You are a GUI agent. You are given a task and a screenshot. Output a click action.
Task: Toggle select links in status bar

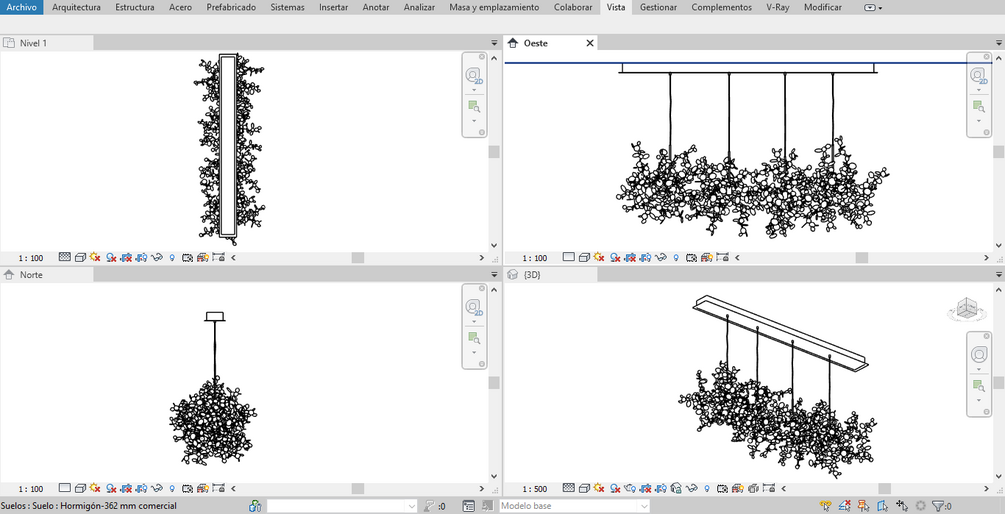[826, 506]
